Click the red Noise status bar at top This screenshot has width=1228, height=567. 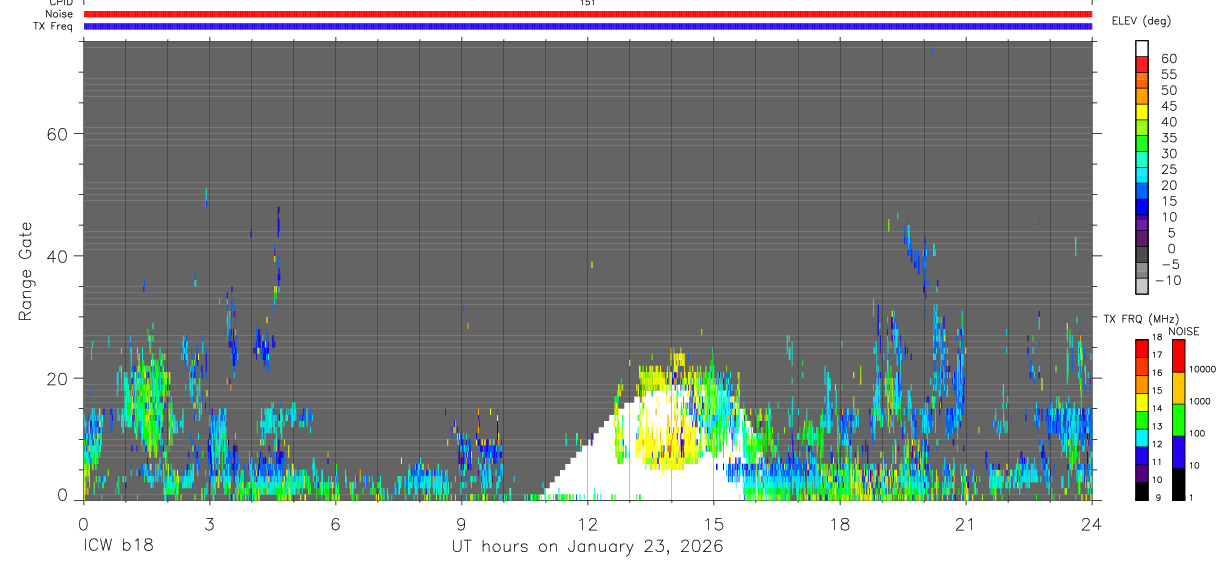[588, 14]
